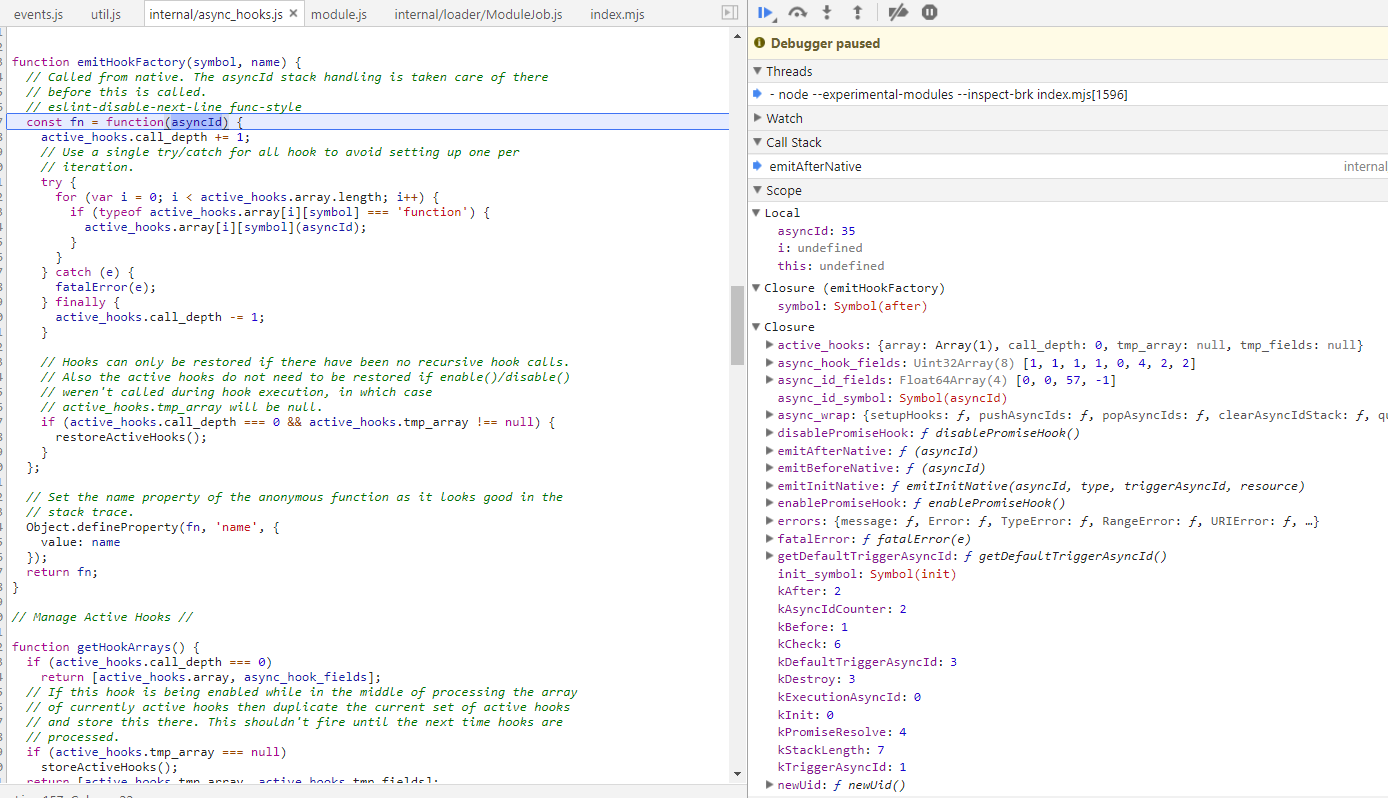The image size is (1388, 798).
Task: Open the internal/loader/ModuleJob.js tab
Action: [478, 14]
